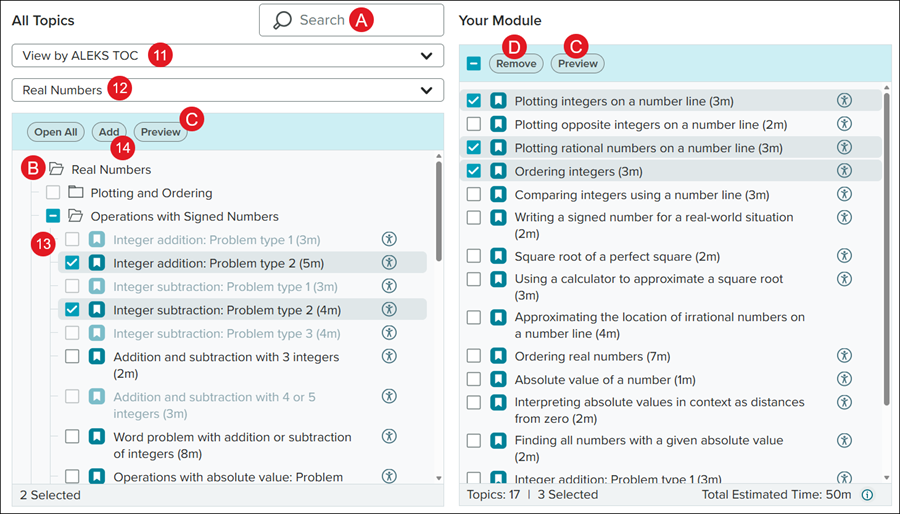This screenshot has width=900, height=514.
Task: Click the accessibility icon beside Ordering integers
Action: tap(844, 171)
